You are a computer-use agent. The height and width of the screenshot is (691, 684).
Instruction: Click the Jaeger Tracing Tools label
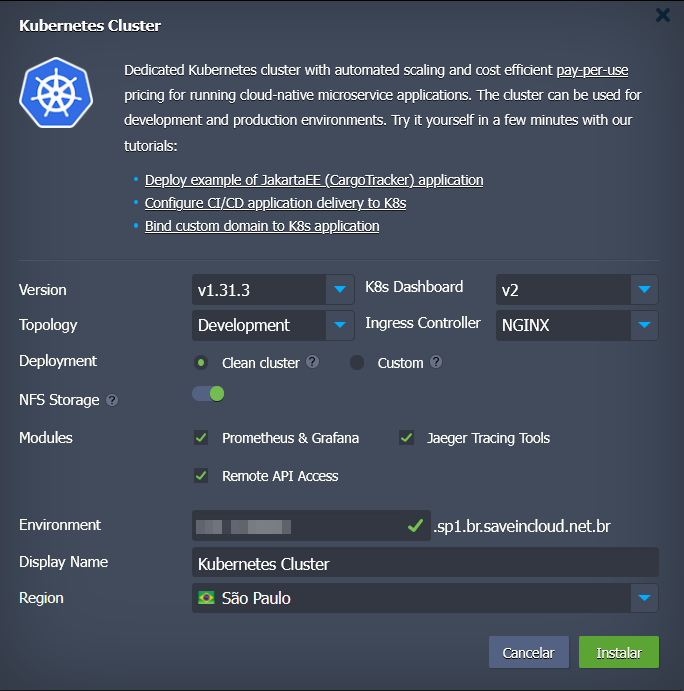coord(488,438)
